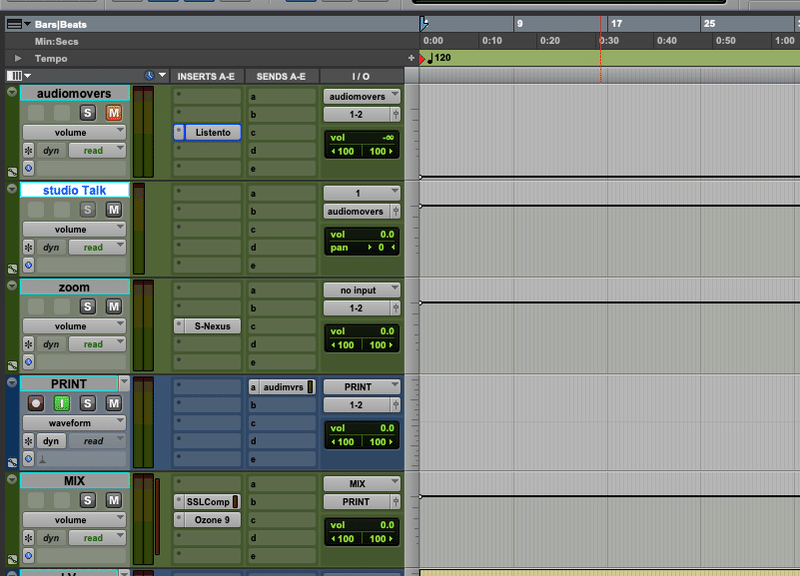Image resolution: width=800 pixels, height=576 pixels.
Task: Mute the studio Talk track
Action: 113,210
